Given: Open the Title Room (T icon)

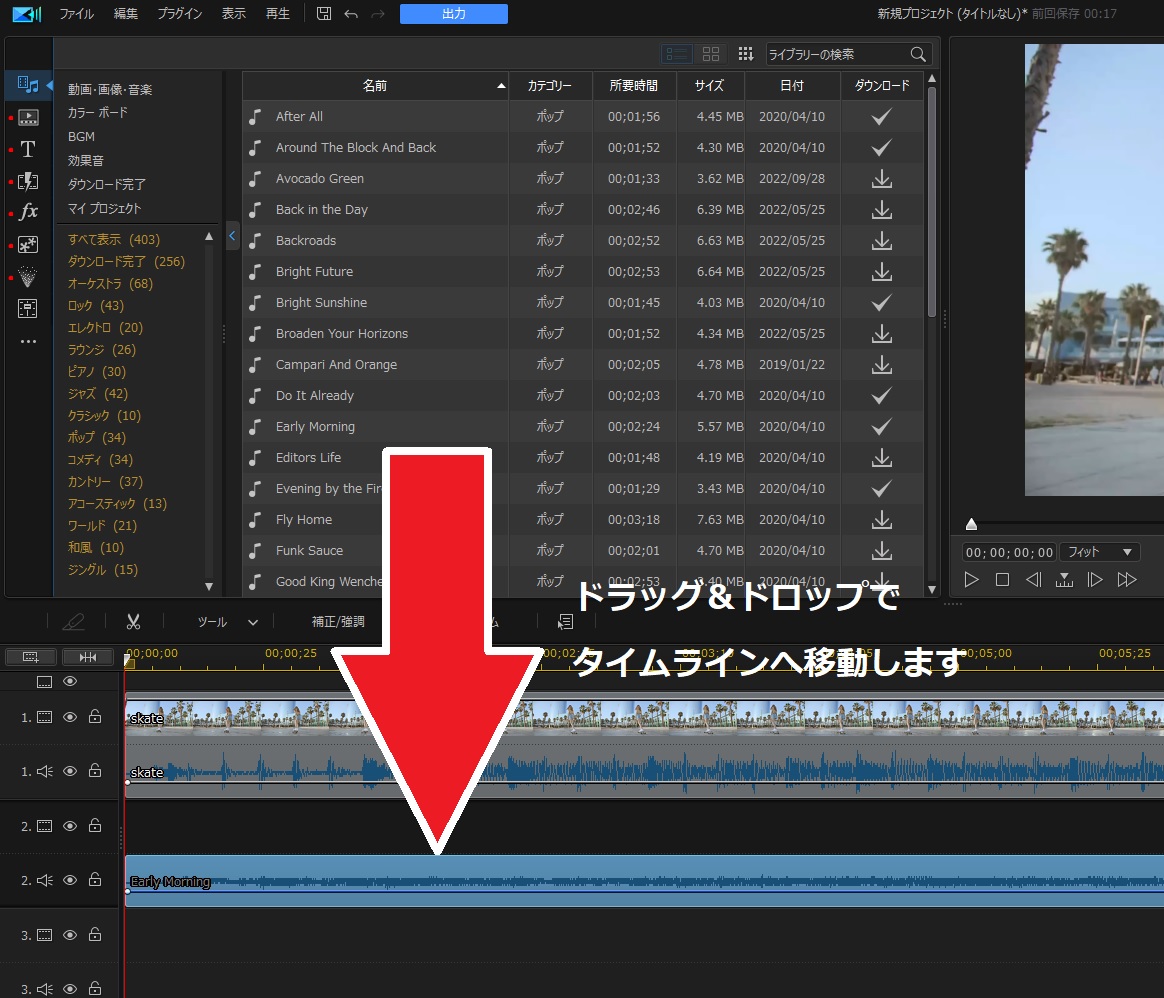Looking at the screenshot, I should (28, 150).
